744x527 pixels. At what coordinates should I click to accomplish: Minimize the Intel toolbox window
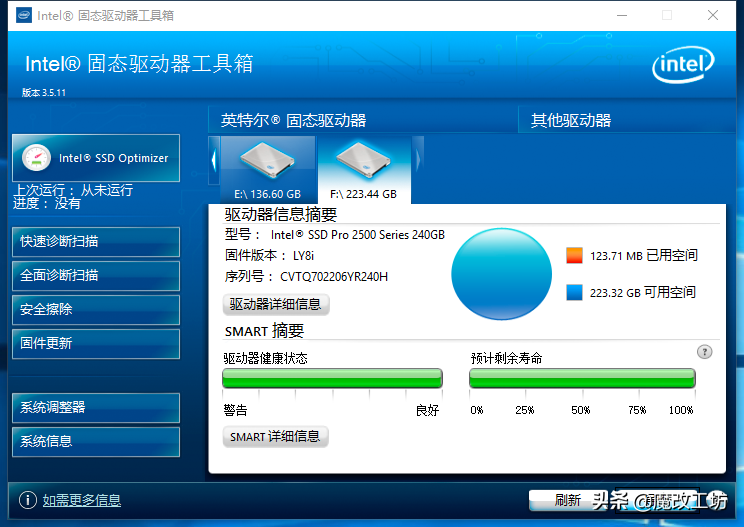point(622,15)
